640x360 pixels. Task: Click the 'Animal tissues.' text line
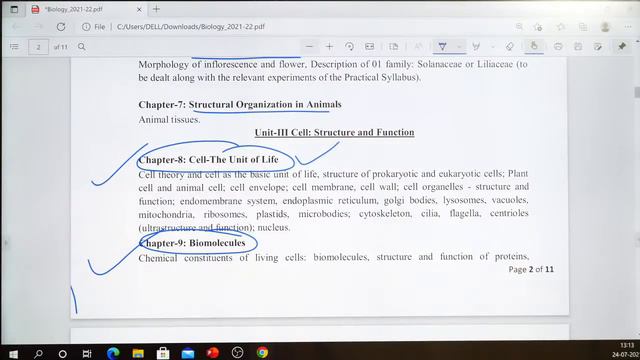click(x=169, y=120)
